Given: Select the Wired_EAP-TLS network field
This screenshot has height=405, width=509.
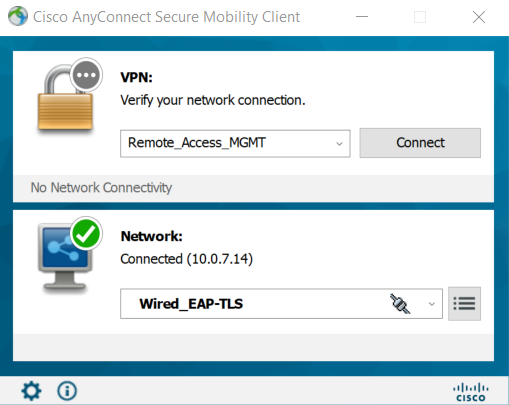Looking at the screenshot, I should [281, 304].
